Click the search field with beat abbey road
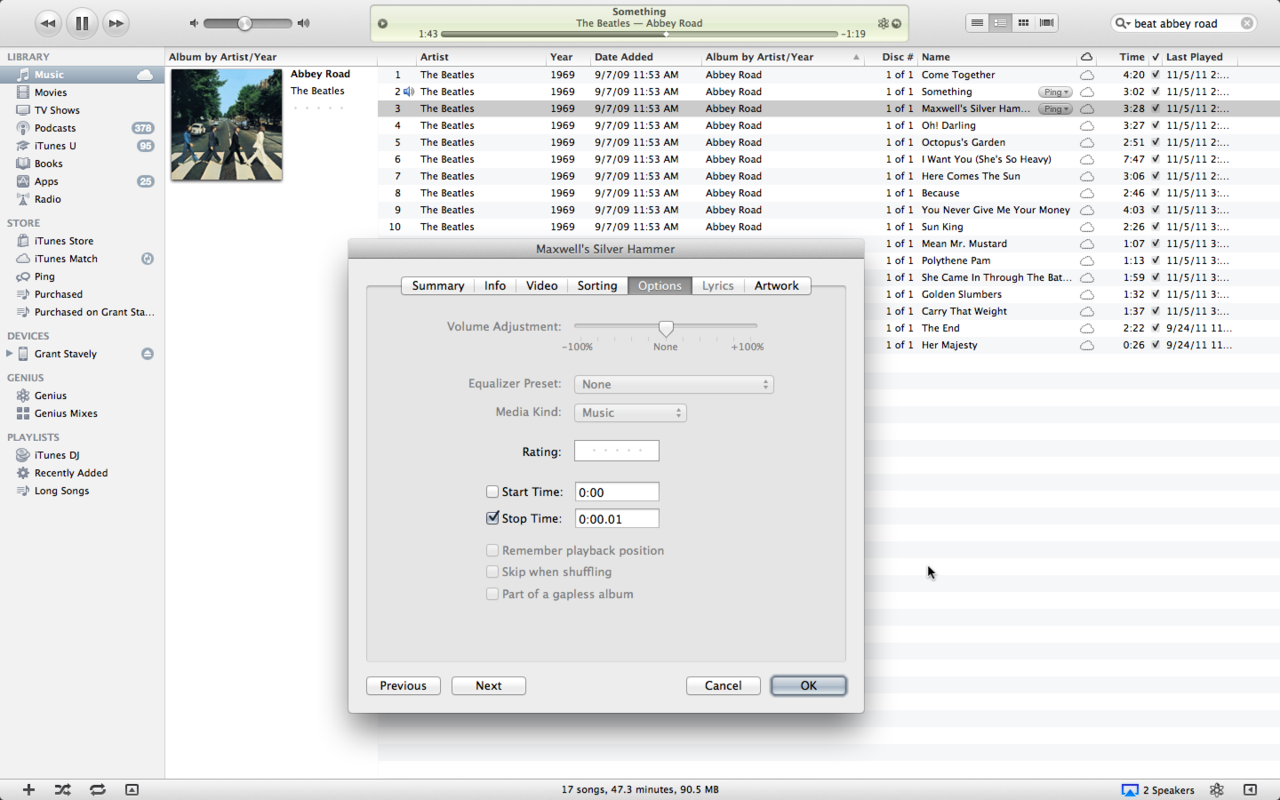The height and width of the screenshot is (800, 1280). pos(1184,23)
